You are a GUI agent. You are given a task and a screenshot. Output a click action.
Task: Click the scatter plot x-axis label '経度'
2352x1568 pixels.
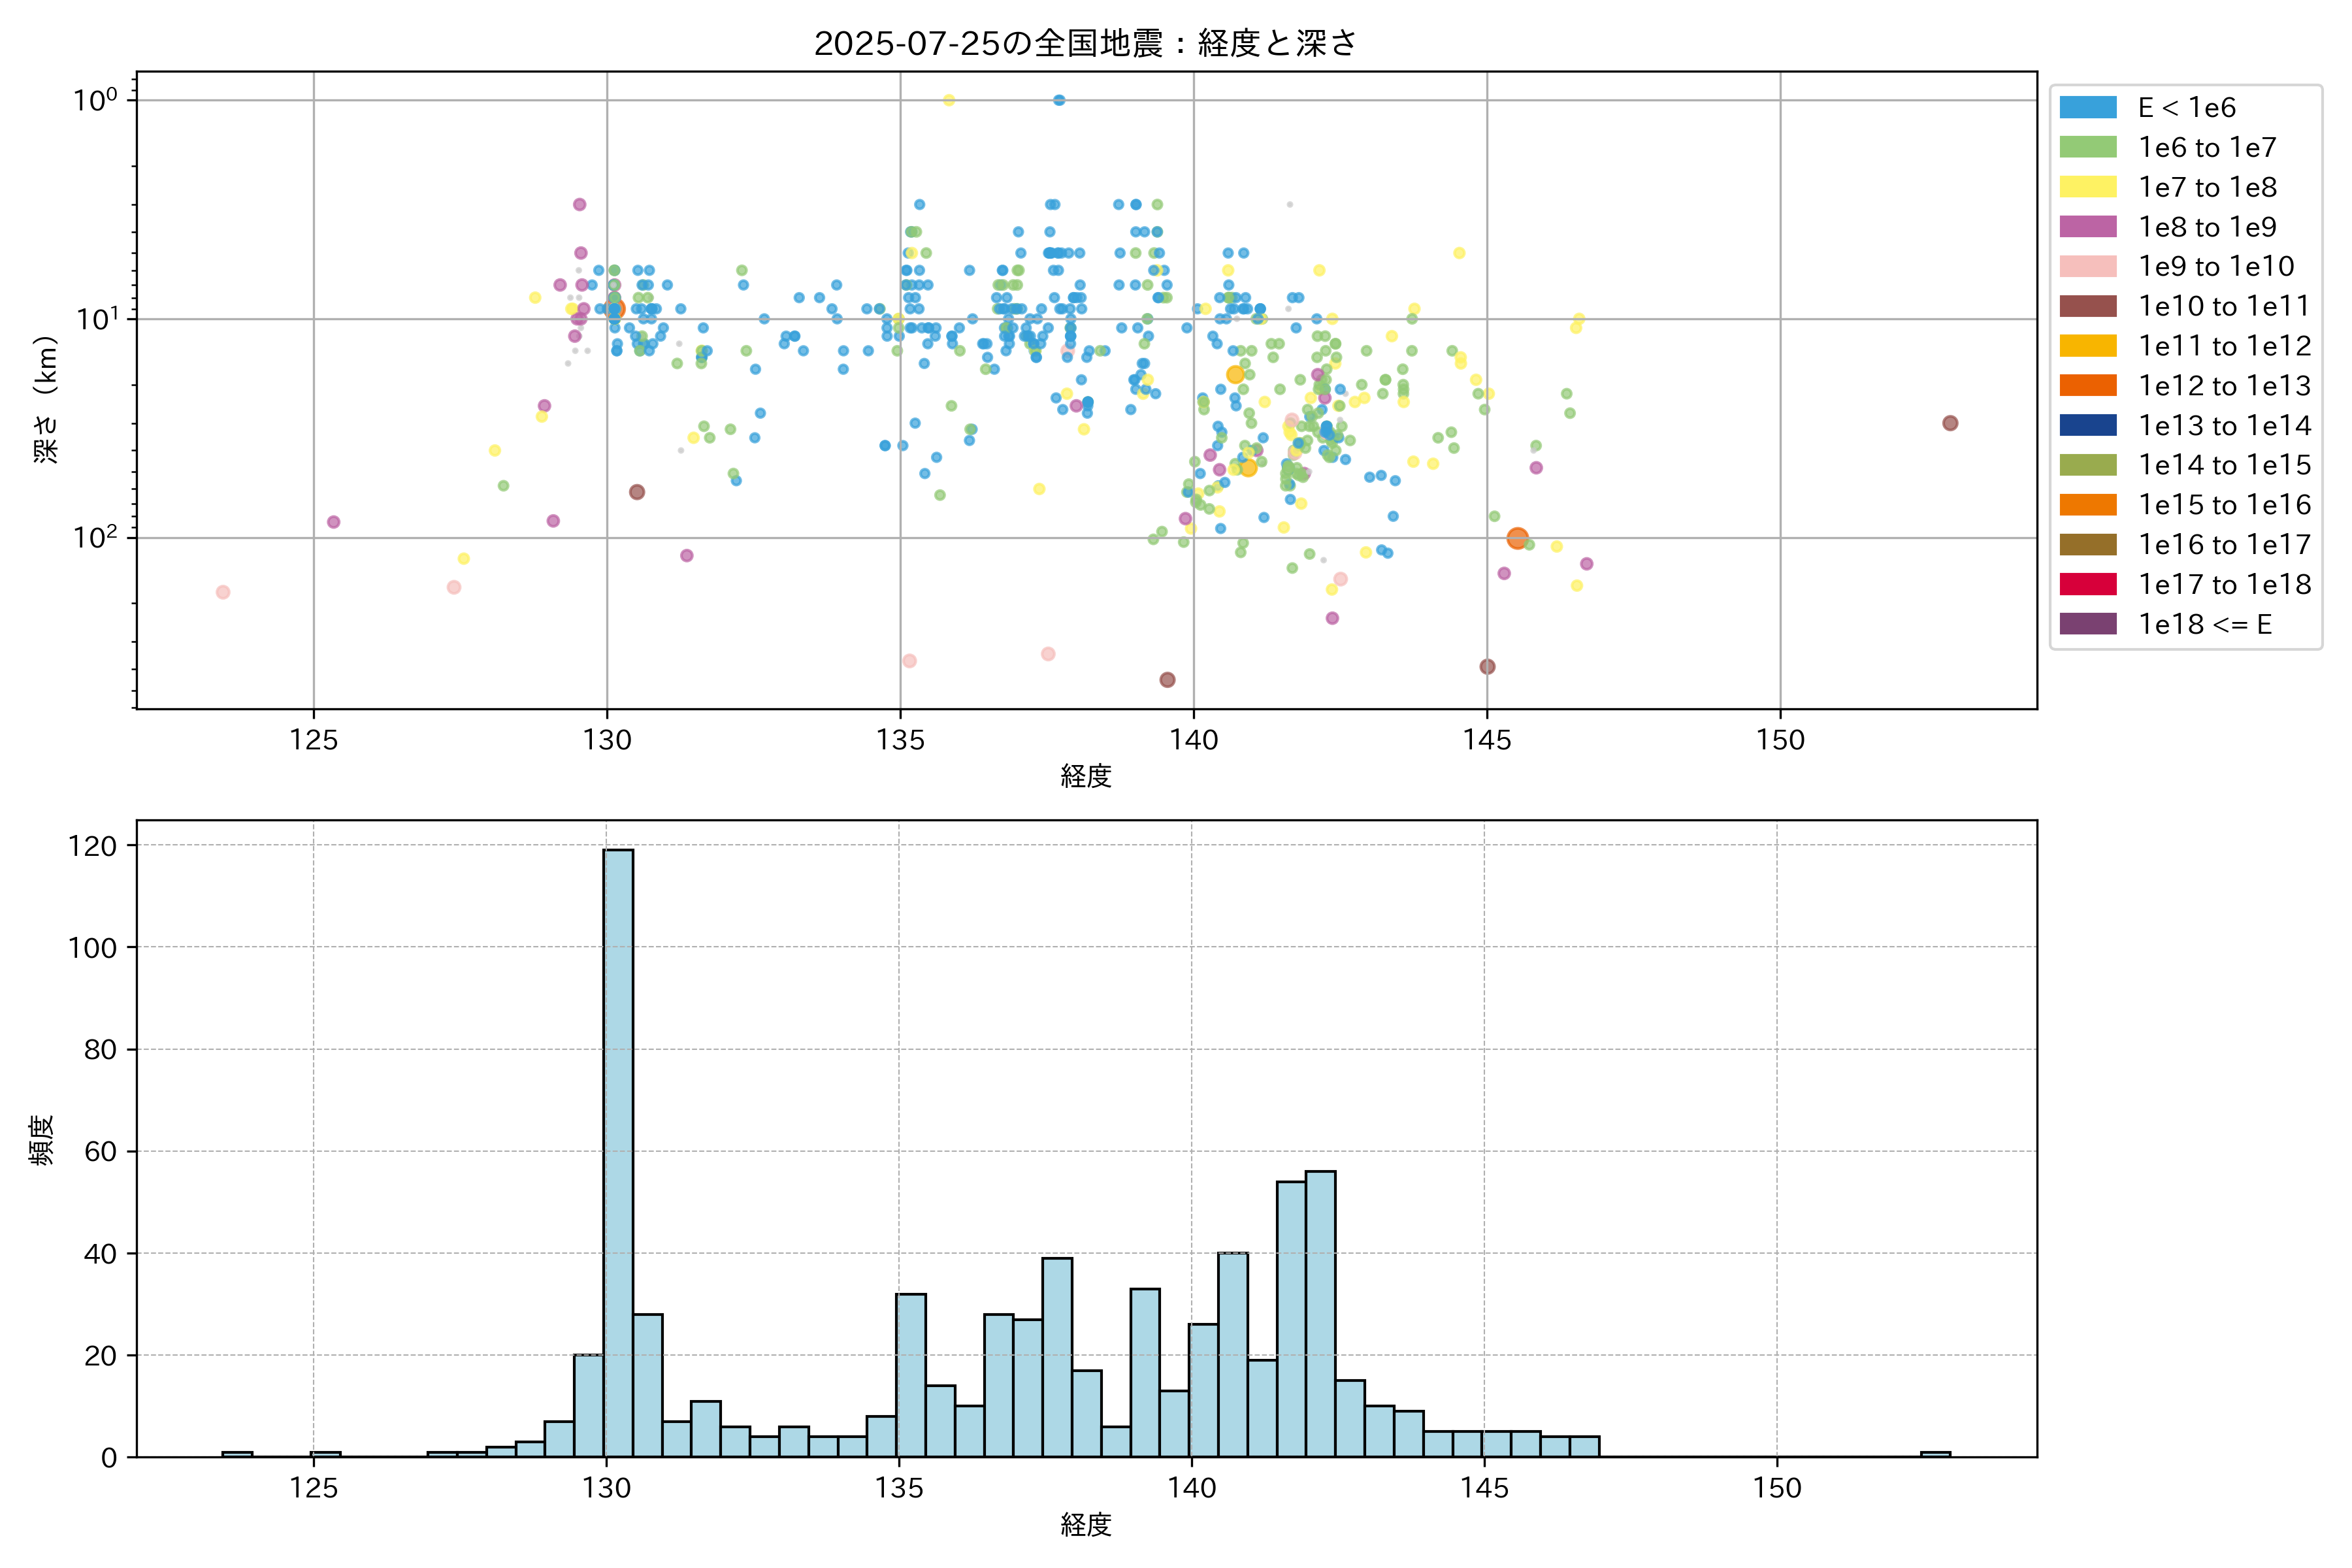(1086, 775)
